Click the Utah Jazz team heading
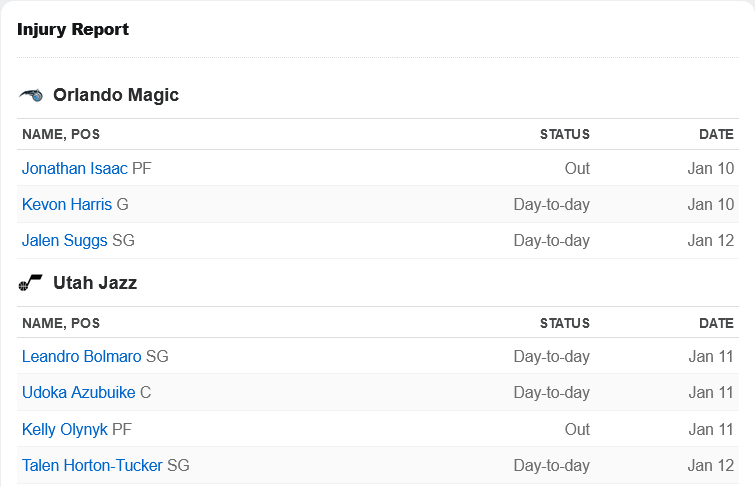This screenshot has height=488, width=756. tap(95, 283)
